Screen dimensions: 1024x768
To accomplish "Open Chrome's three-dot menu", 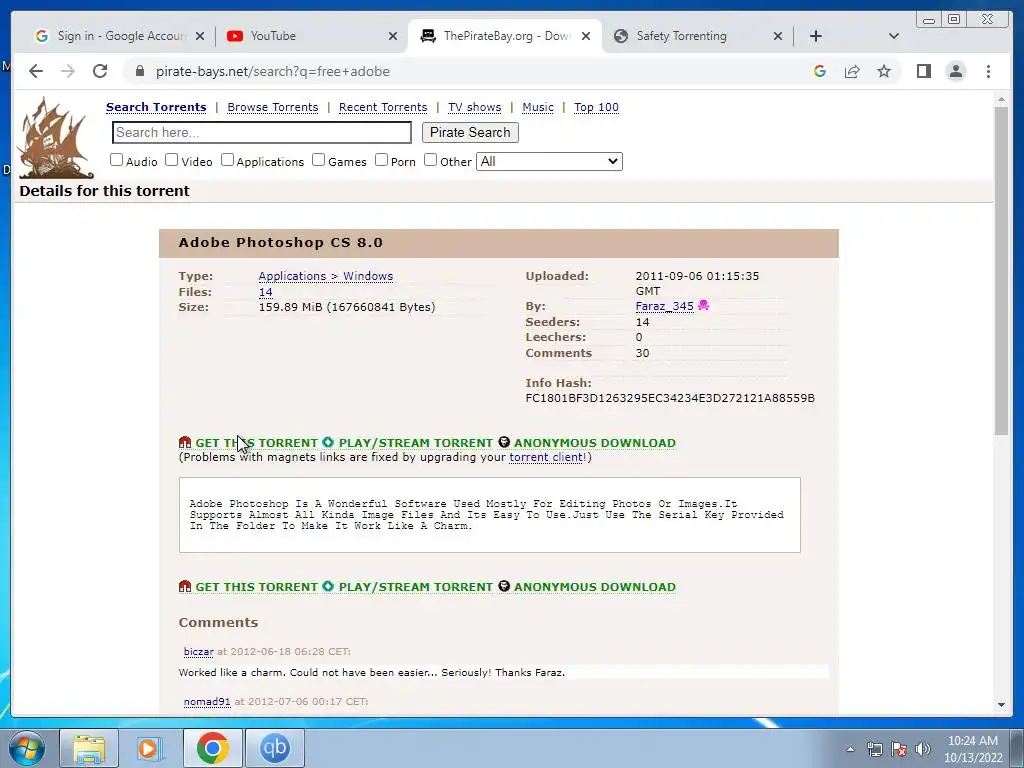I will pos(988,71).
